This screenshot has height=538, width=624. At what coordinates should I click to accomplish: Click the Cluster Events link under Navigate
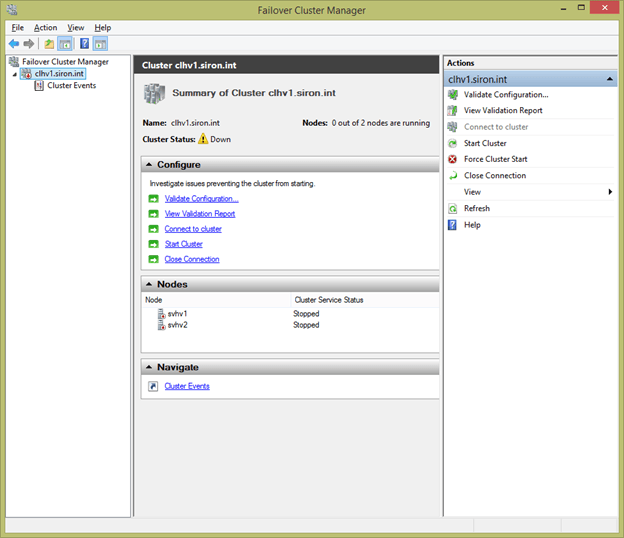click(187, 386)
